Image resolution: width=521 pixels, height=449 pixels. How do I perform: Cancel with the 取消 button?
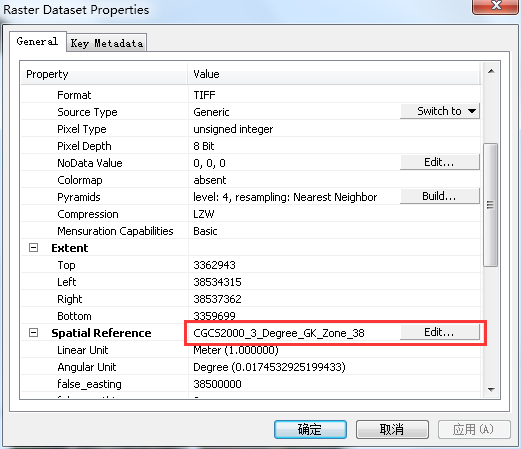(x=392, y=429)
